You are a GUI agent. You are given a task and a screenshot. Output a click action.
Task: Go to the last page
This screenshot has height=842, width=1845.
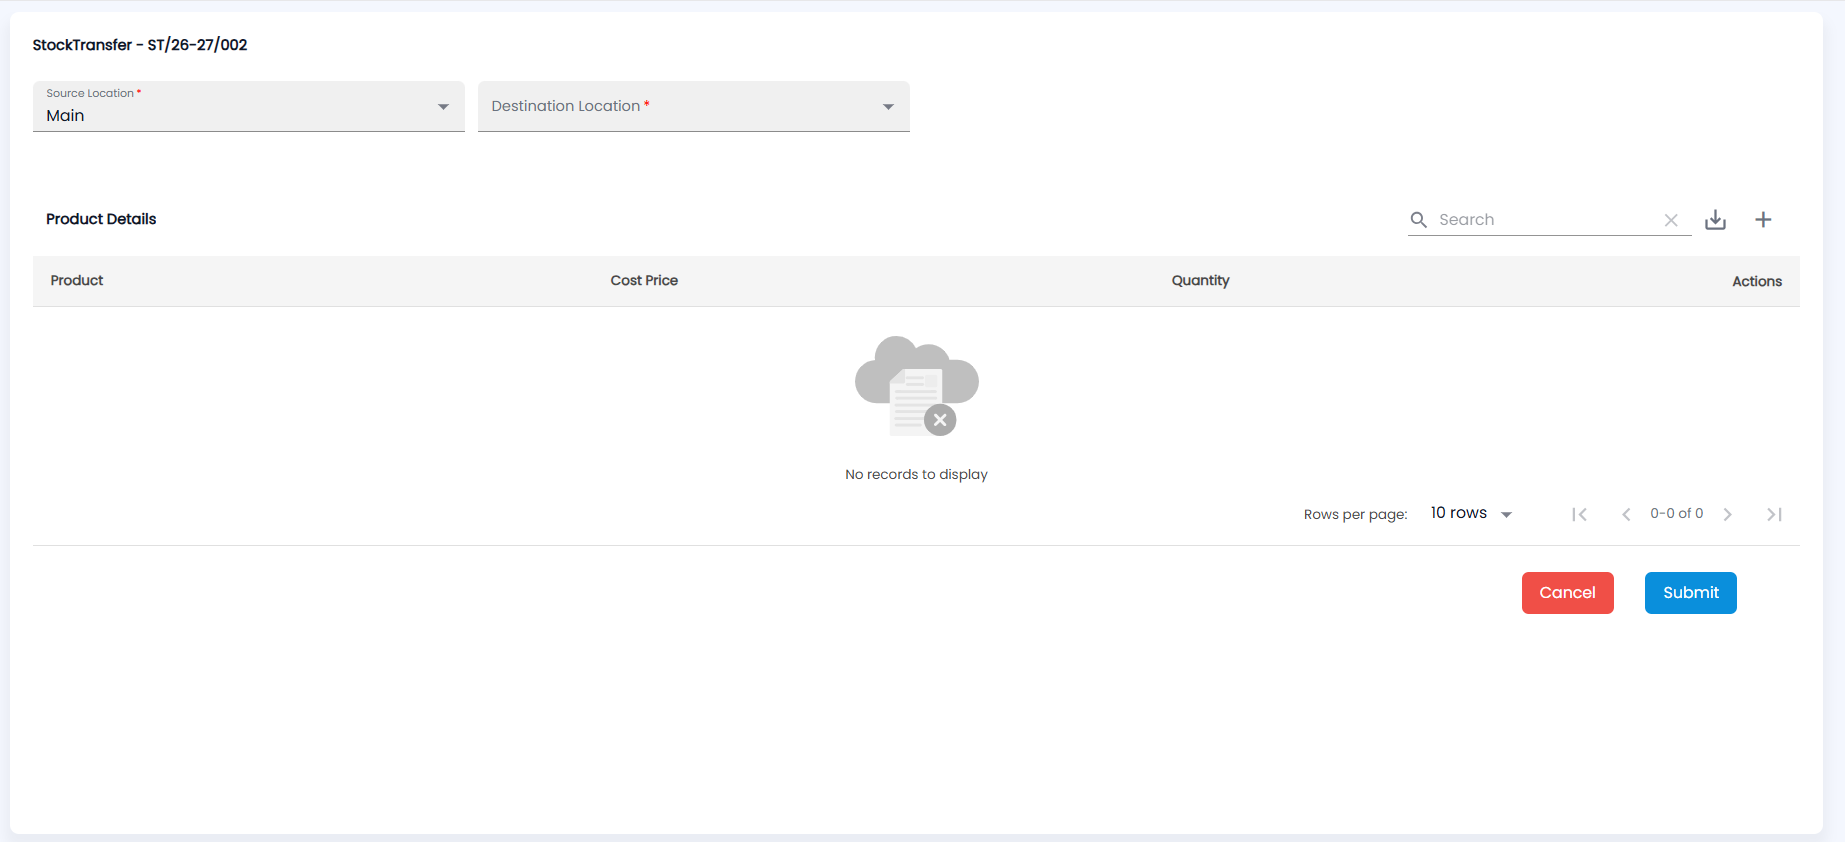1774,514
